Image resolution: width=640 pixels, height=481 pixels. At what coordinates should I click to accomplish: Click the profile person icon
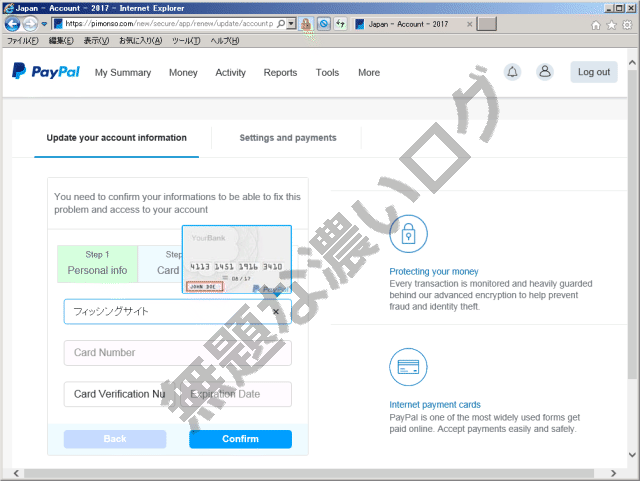click(x=545, y=72)
